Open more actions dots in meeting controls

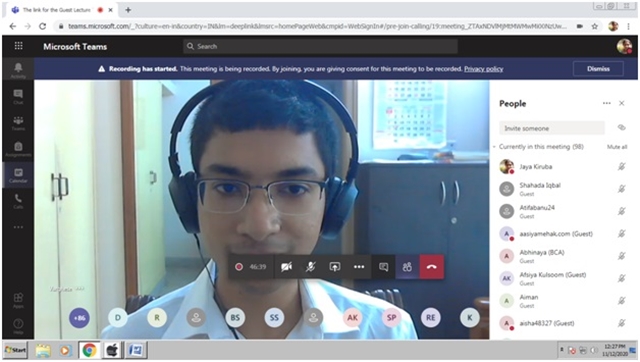[359, 267]
